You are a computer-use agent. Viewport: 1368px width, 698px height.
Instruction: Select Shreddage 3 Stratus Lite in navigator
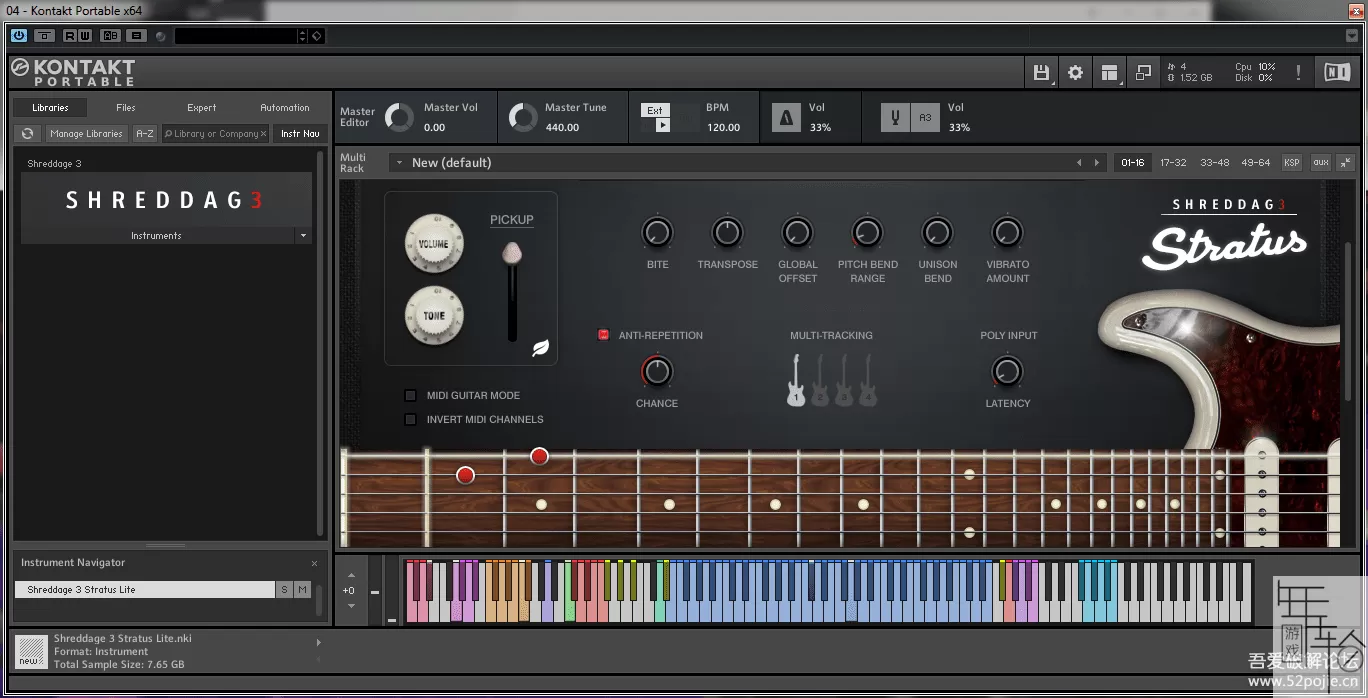(144, 590)
